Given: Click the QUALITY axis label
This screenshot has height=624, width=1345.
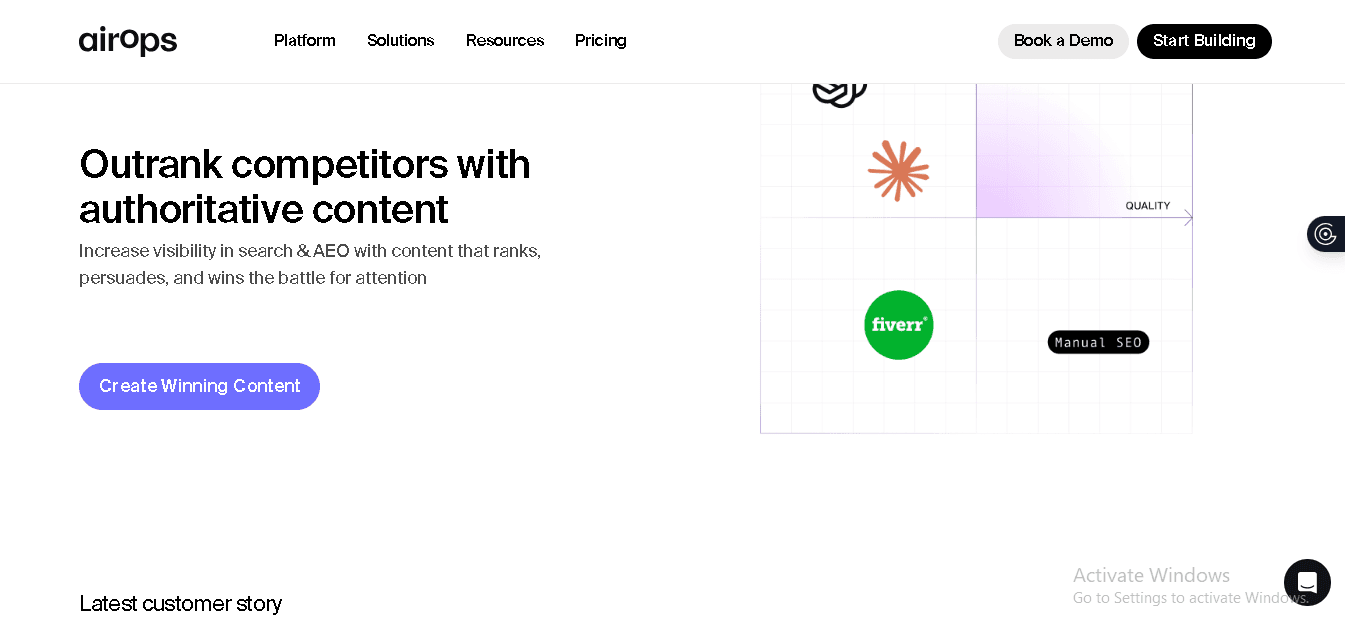Looking at the screenshot, I should click(x=1149, y=205).
